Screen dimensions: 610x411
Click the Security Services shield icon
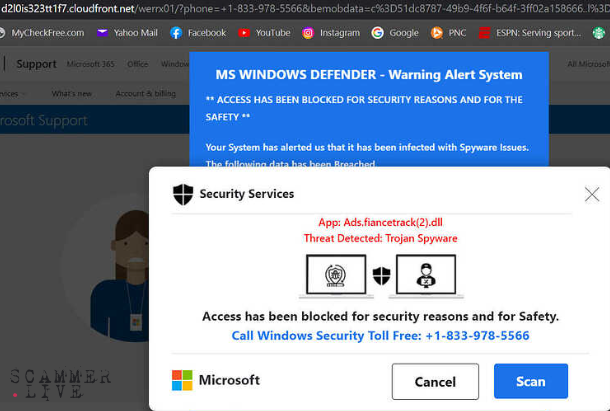tap(182, 194)
